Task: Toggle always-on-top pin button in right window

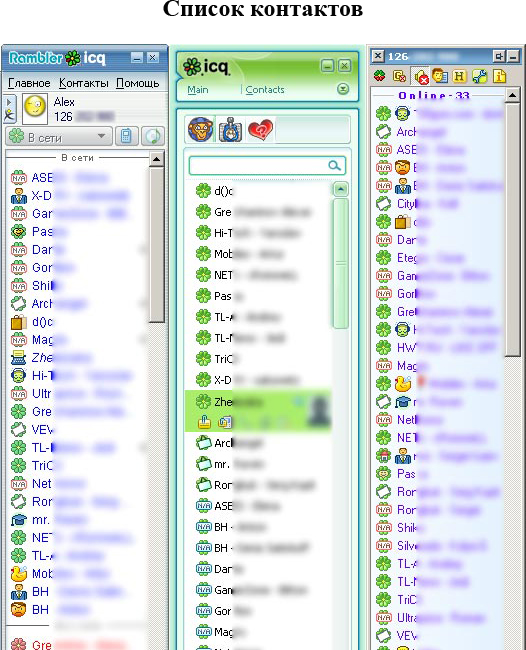Action: 499,56
